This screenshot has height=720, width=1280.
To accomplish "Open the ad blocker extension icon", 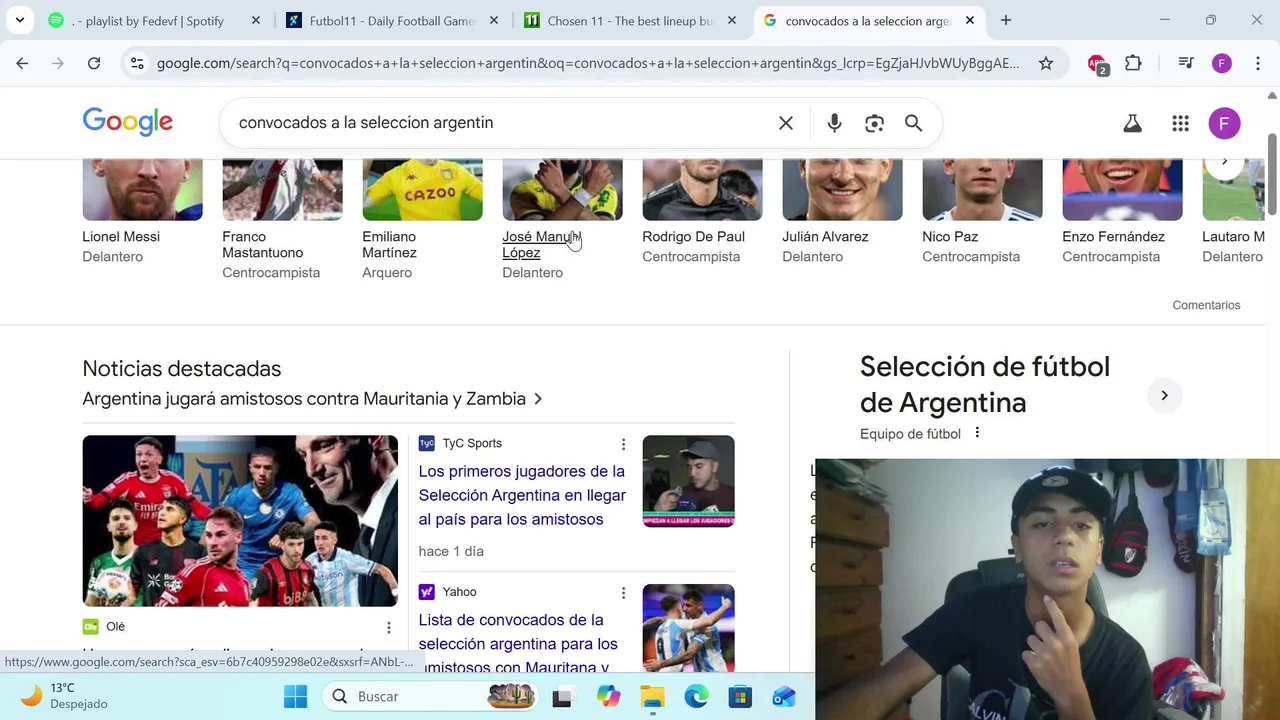I will coord(1097,64).
